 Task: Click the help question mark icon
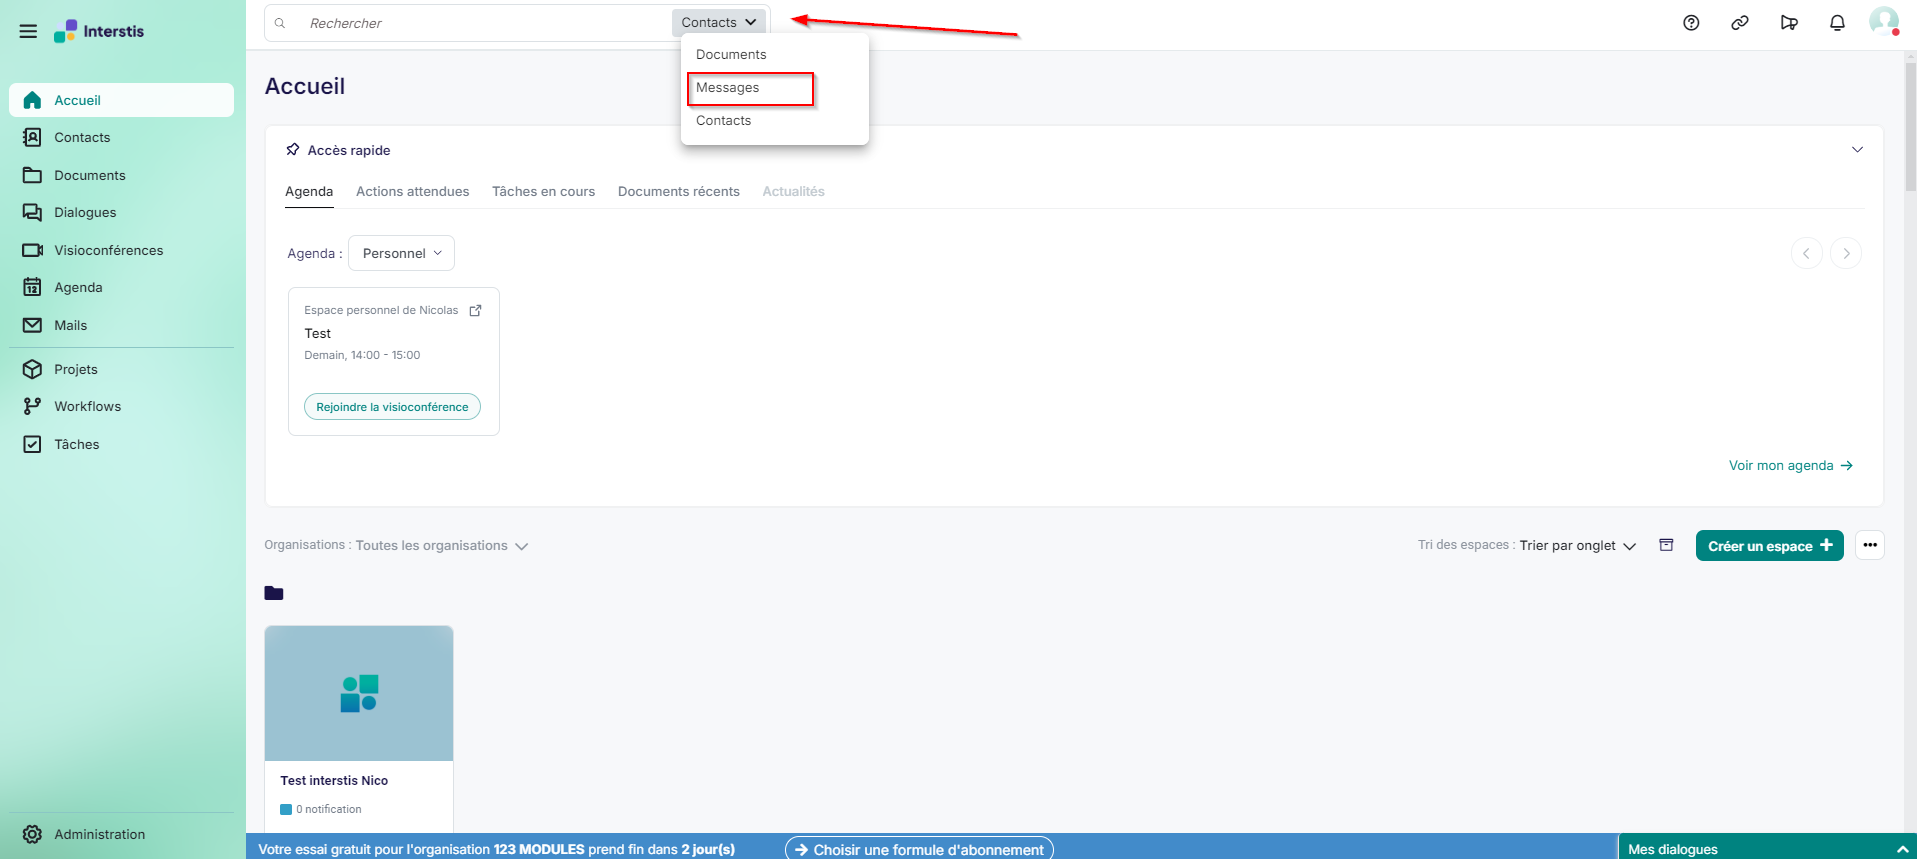[x=1691, y=23]
